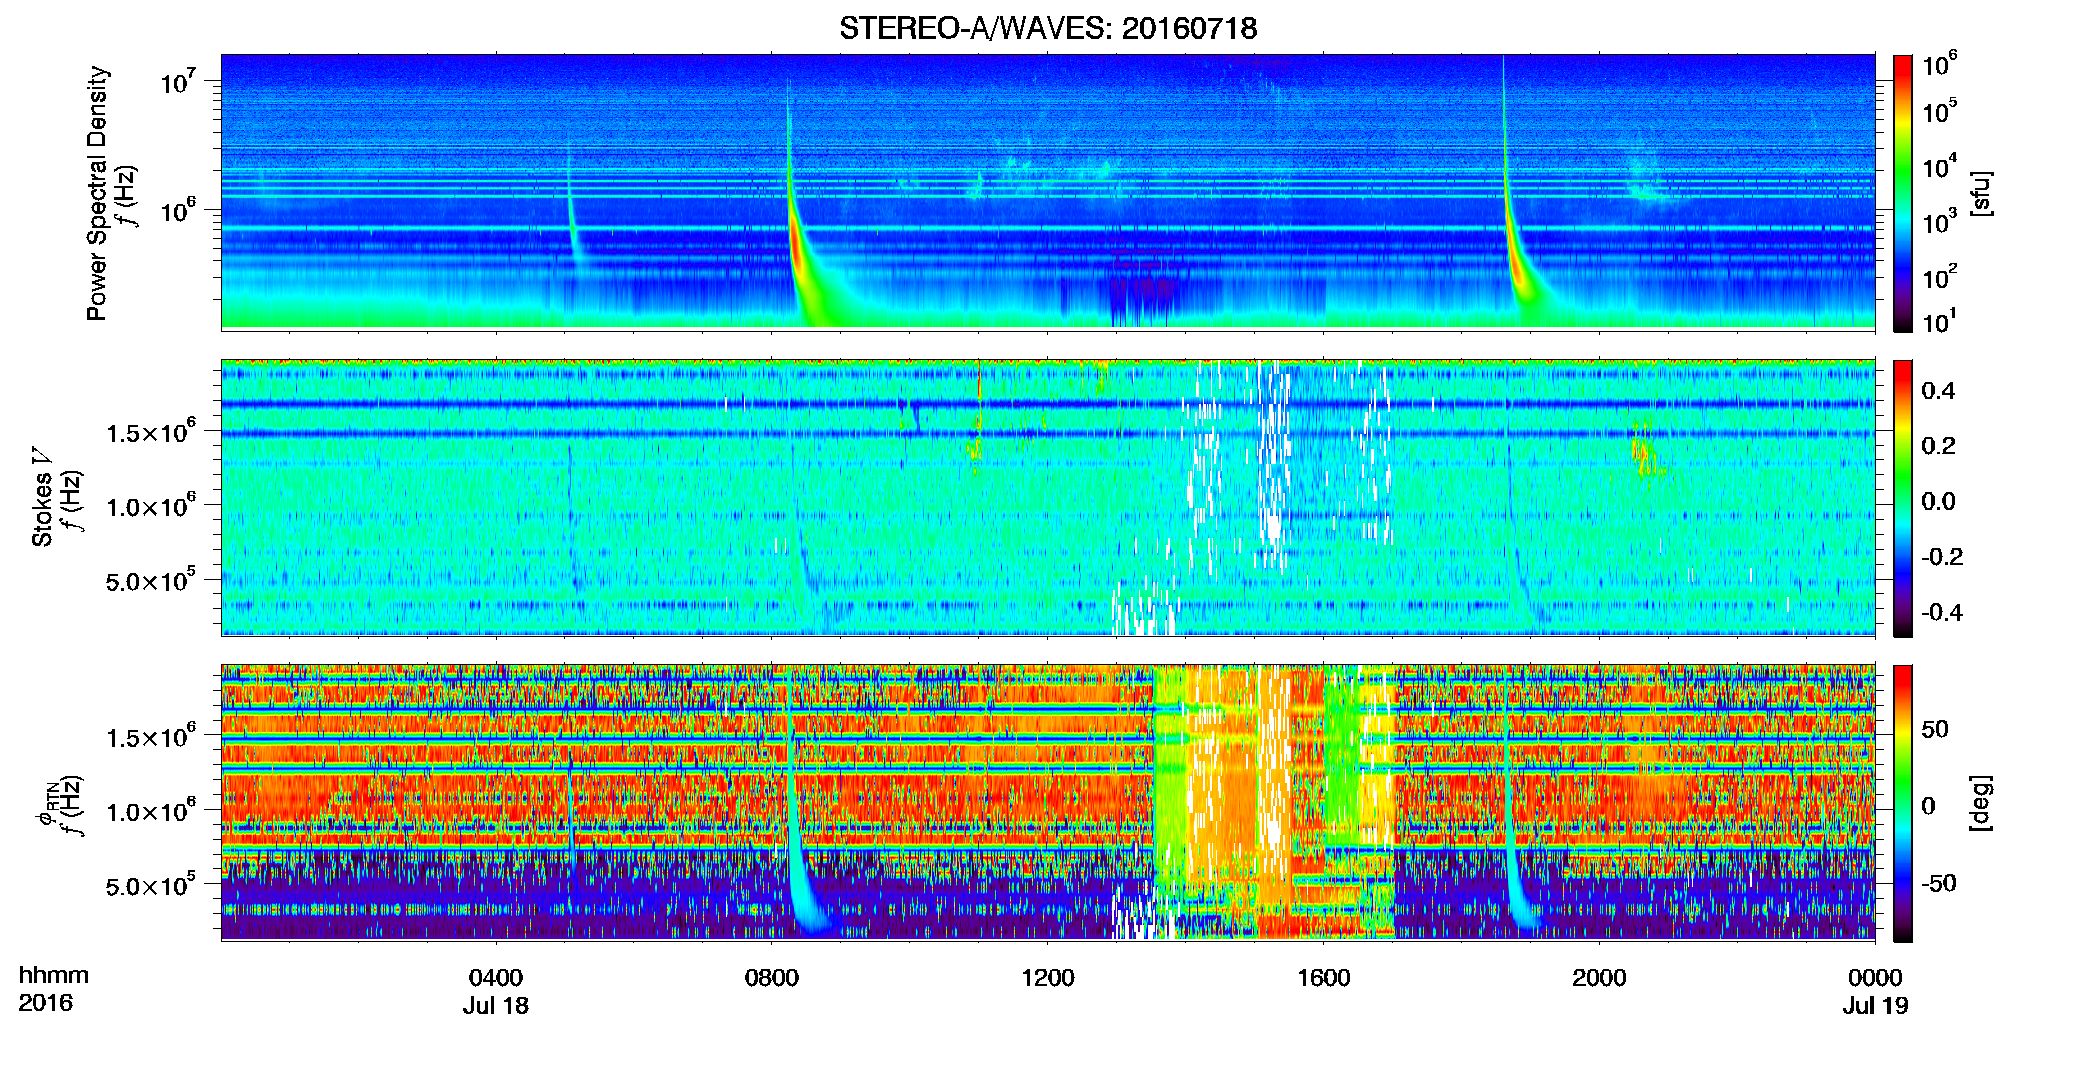Click the 1600 time tick label
Image resolution: width=2096 pixels, height=1080 pixels.
1324,977
